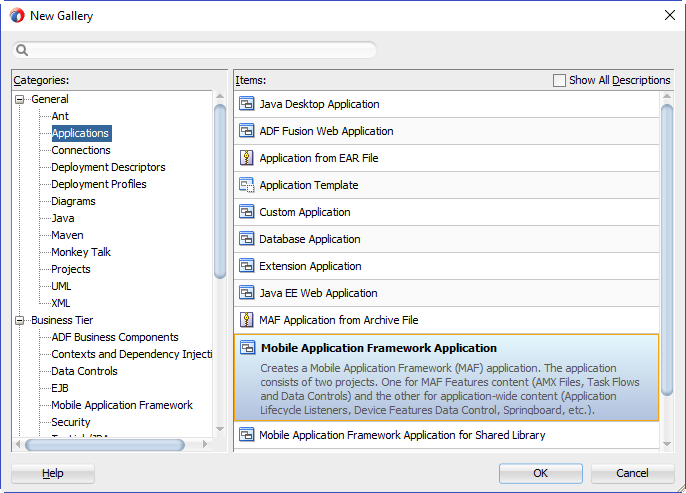
Task: Click the search magnifier icon
Action: [22, 50]
